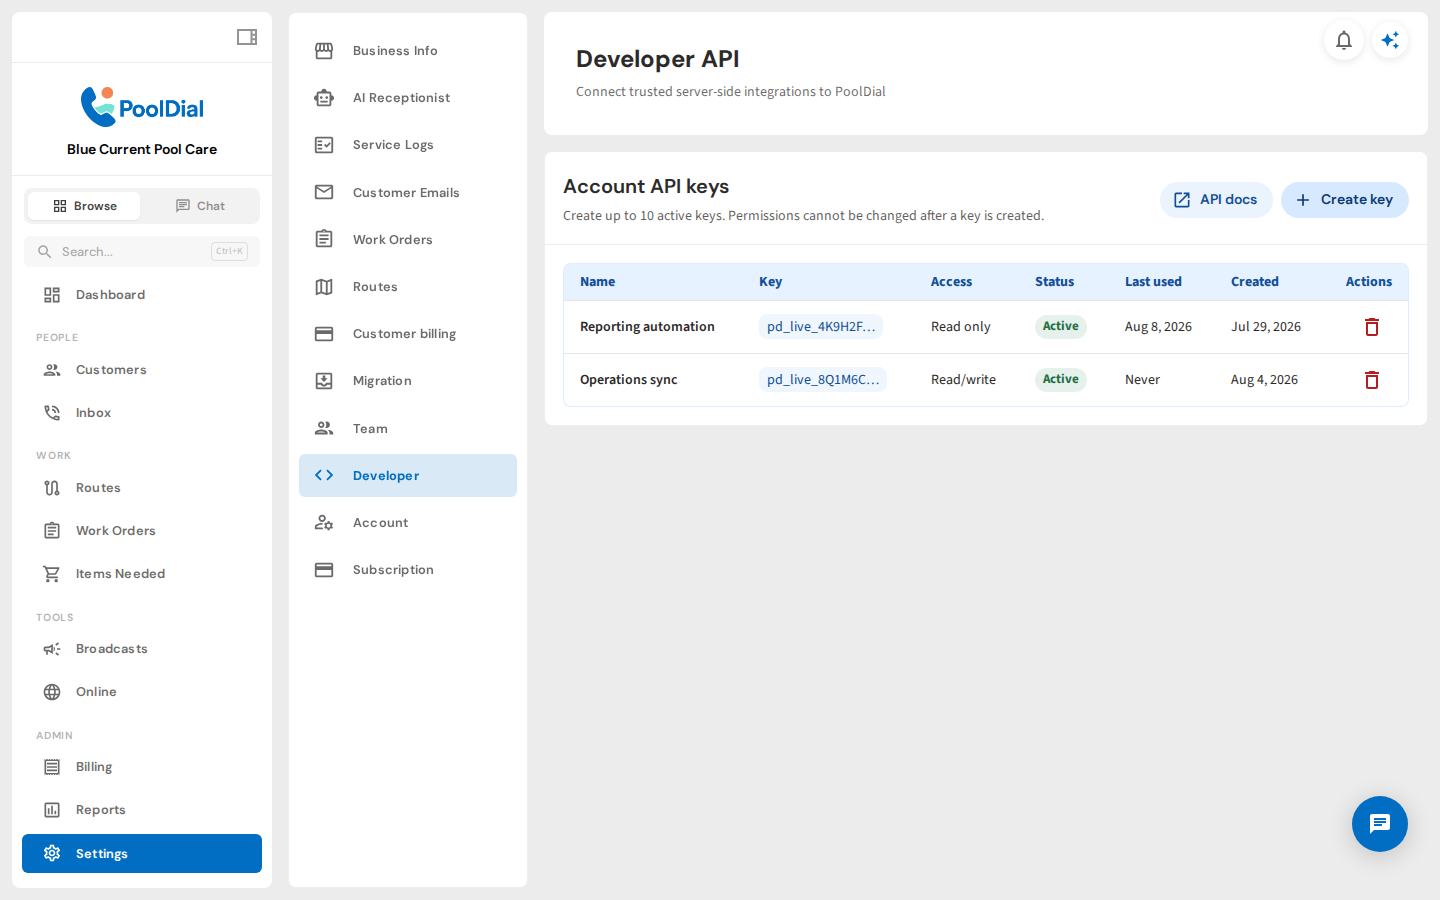Open notifications bell

point(1344,40)
